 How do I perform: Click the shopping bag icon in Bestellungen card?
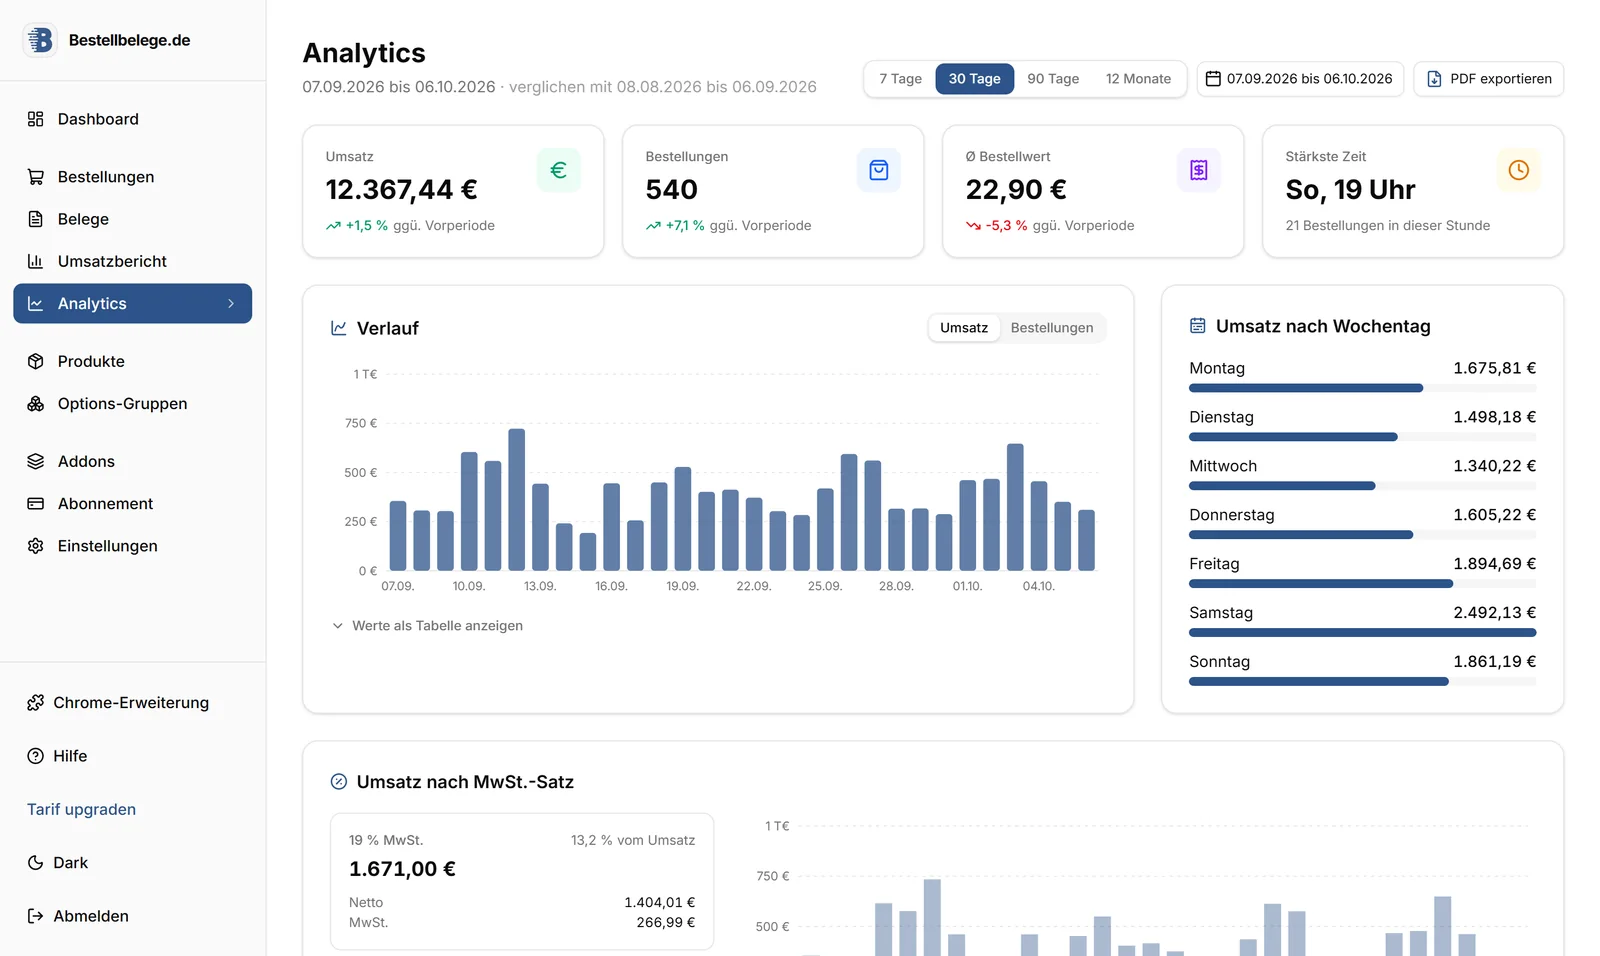(879, 170)
